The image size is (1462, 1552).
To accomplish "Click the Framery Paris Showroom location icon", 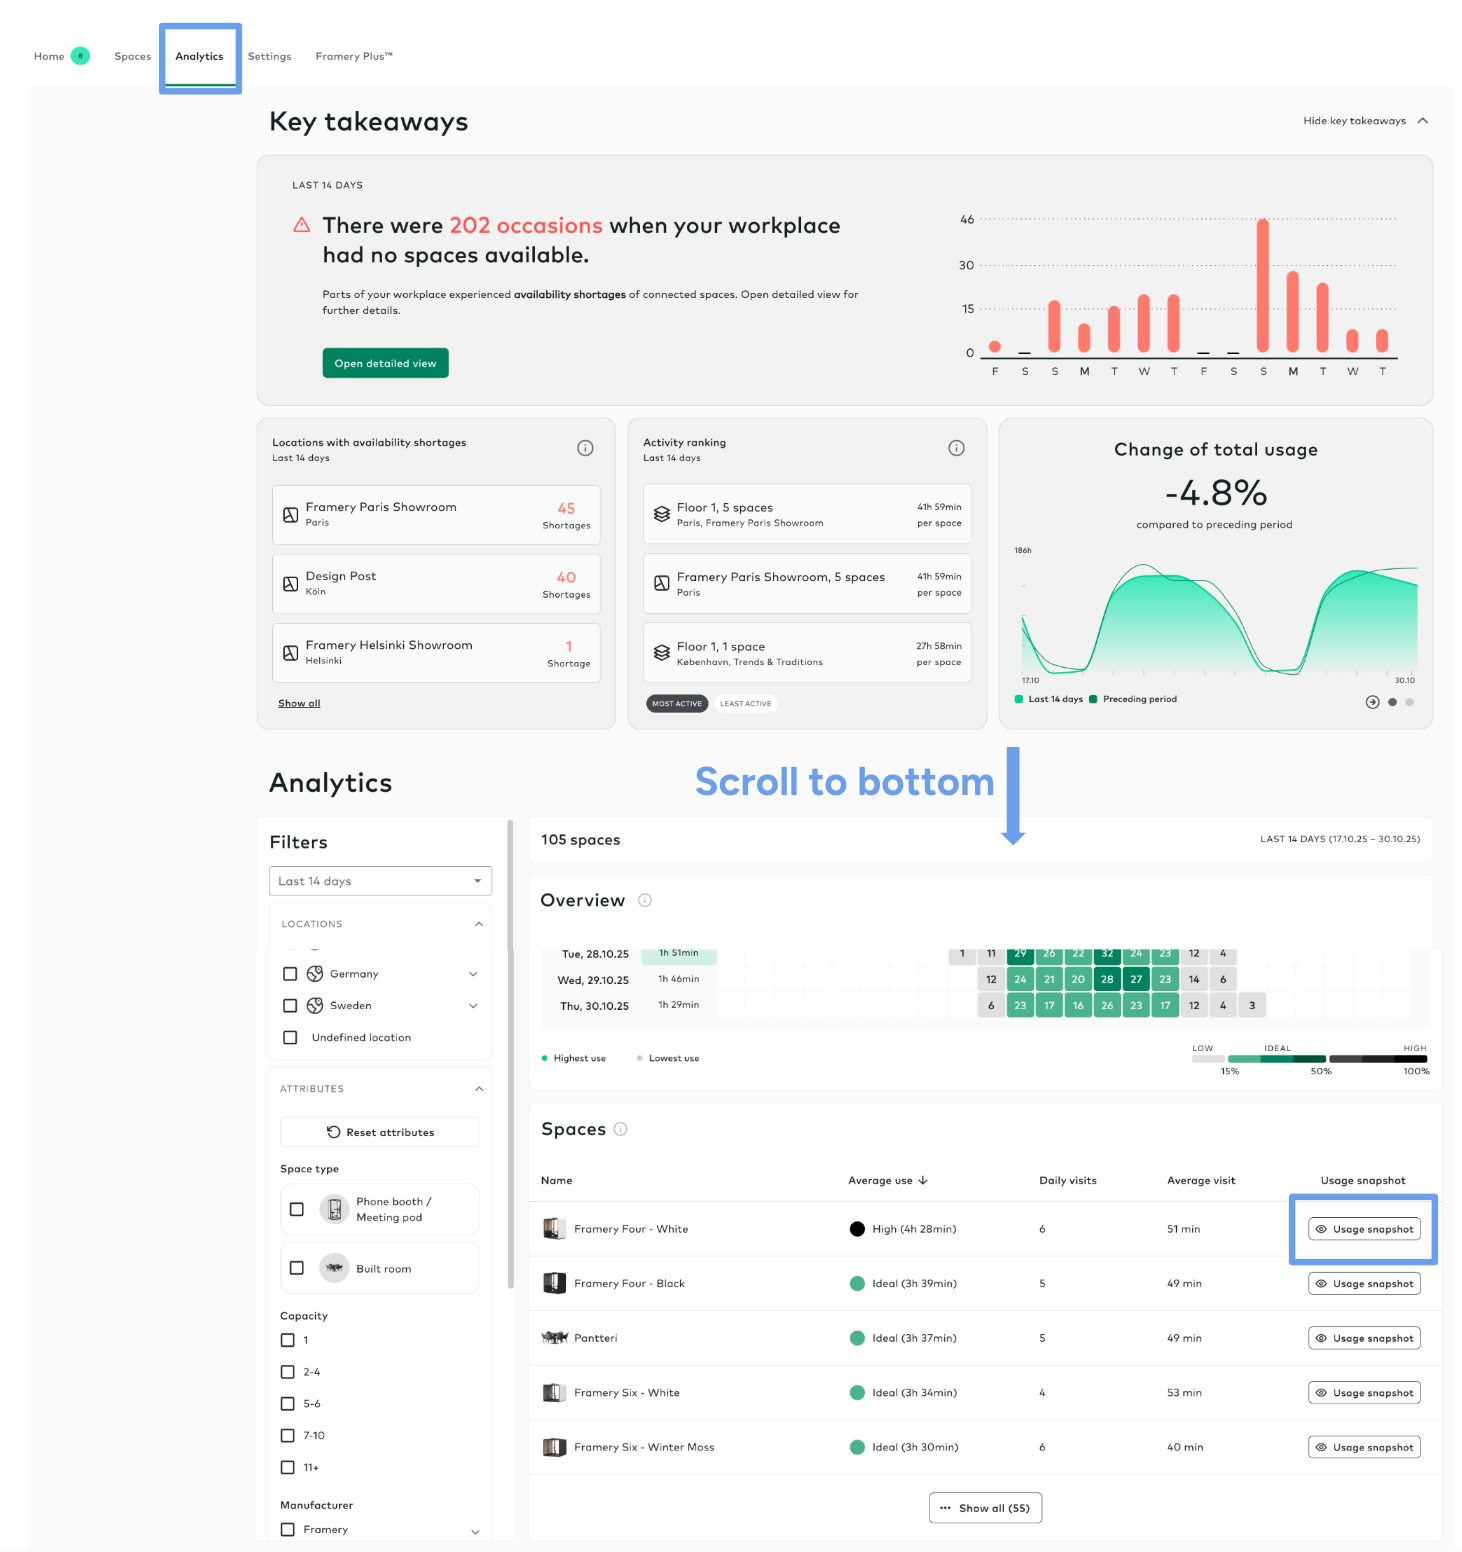I will [290, 515].
